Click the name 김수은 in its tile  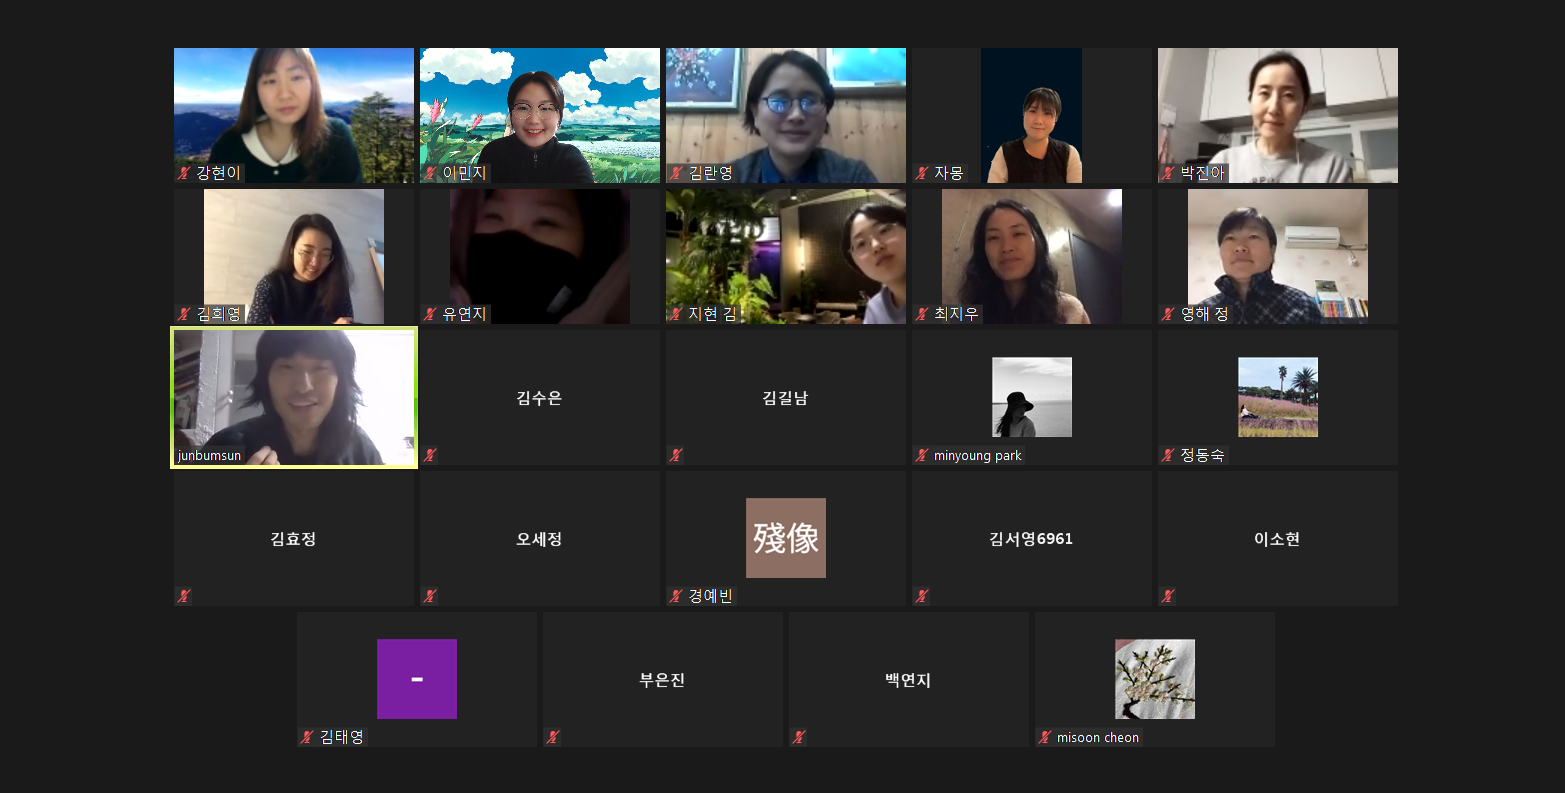click(x=540, y=398)
